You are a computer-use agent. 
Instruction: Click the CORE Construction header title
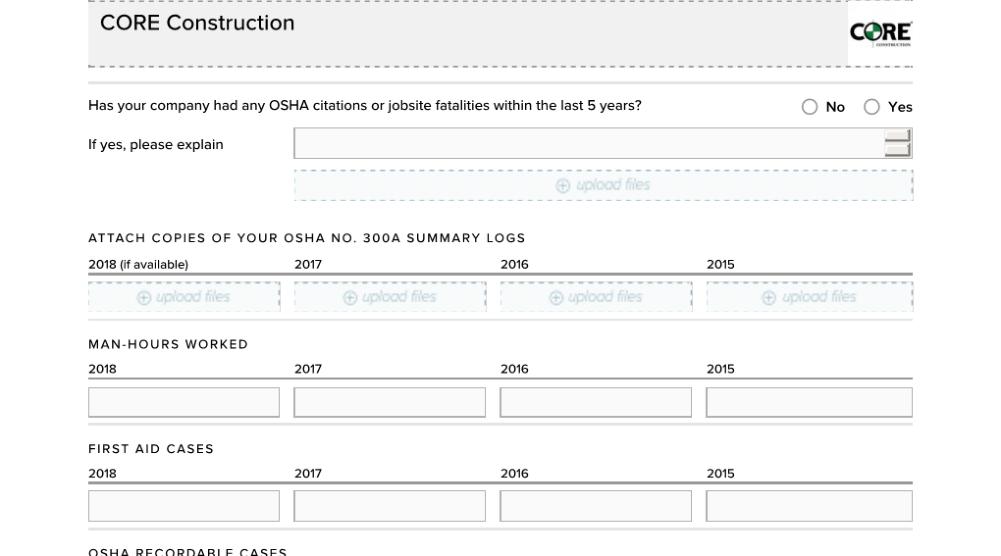pos(197,23)
